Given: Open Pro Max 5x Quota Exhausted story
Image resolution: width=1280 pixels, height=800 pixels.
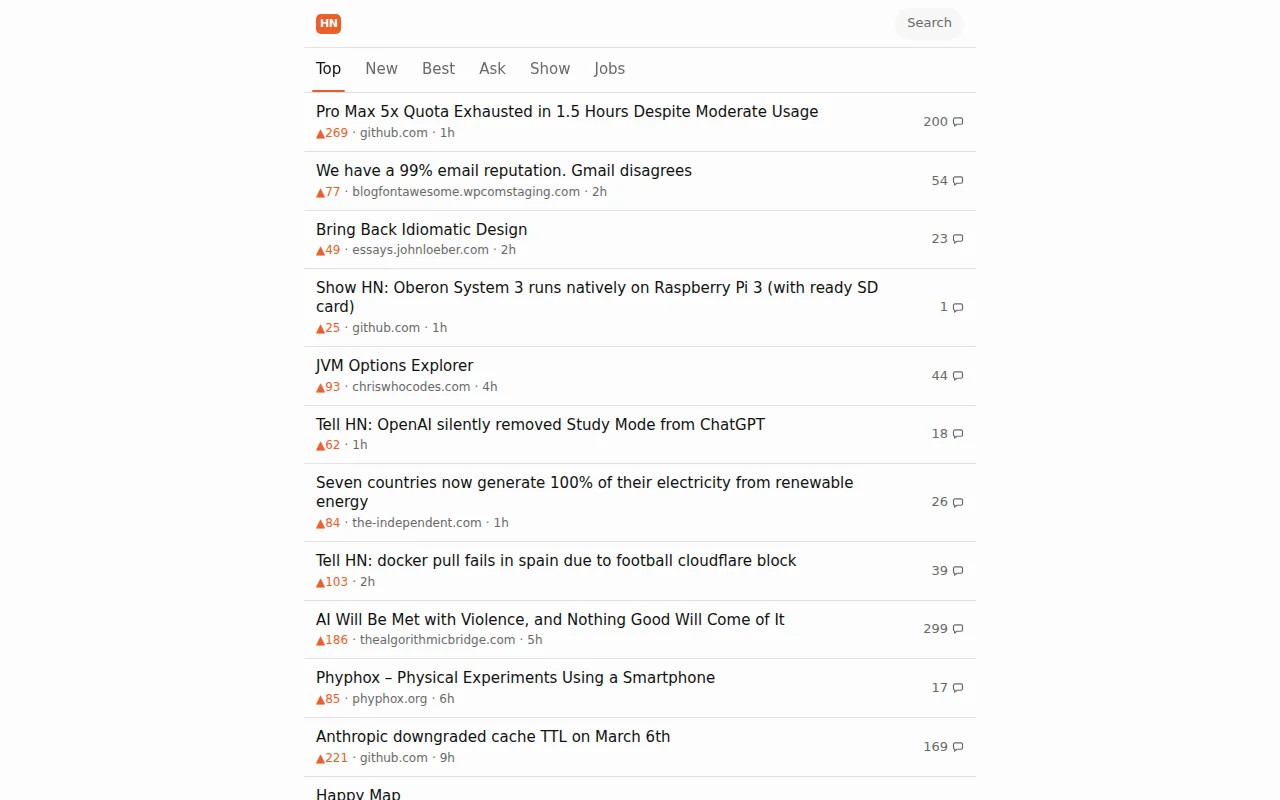Looking at the screenshot, I should click(567, 111).
